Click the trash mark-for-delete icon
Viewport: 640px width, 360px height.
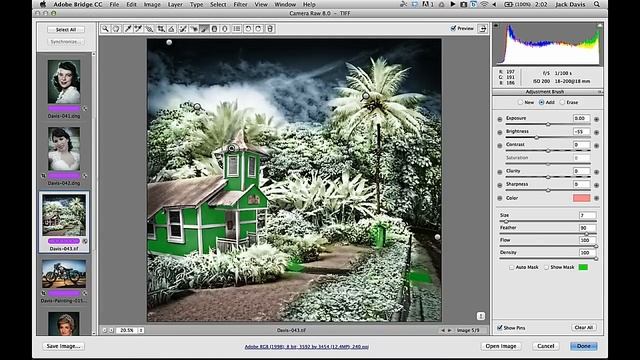coord(269,29)
